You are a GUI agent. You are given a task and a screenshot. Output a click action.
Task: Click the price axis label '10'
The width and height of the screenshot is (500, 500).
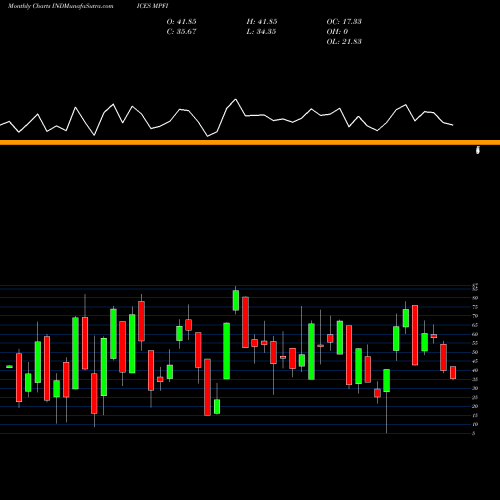coord(475,424)
